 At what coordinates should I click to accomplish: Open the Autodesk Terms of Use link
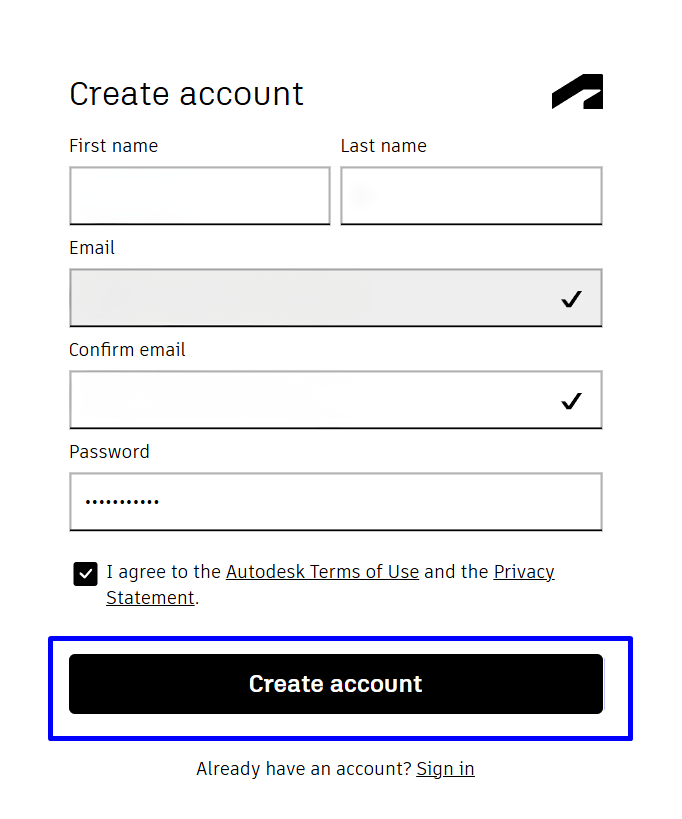pos(322,571)
